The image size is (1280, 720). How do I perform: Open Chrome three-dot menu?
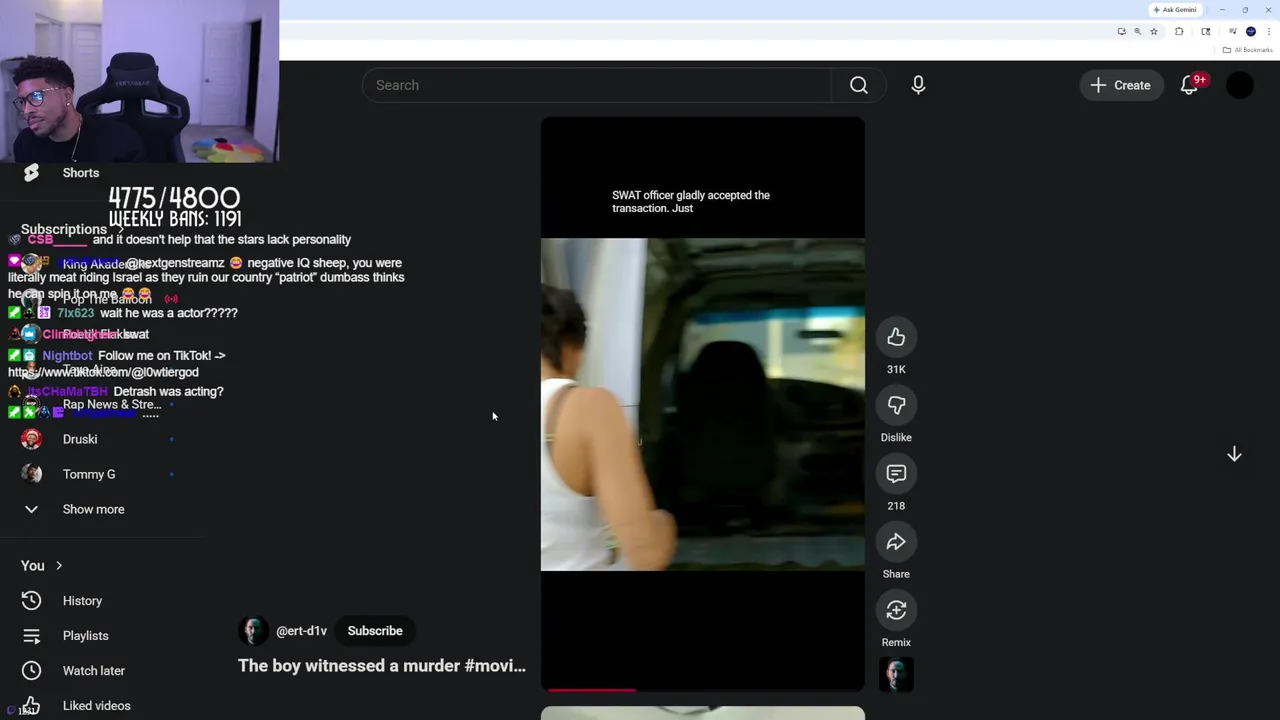point(1269,31)
